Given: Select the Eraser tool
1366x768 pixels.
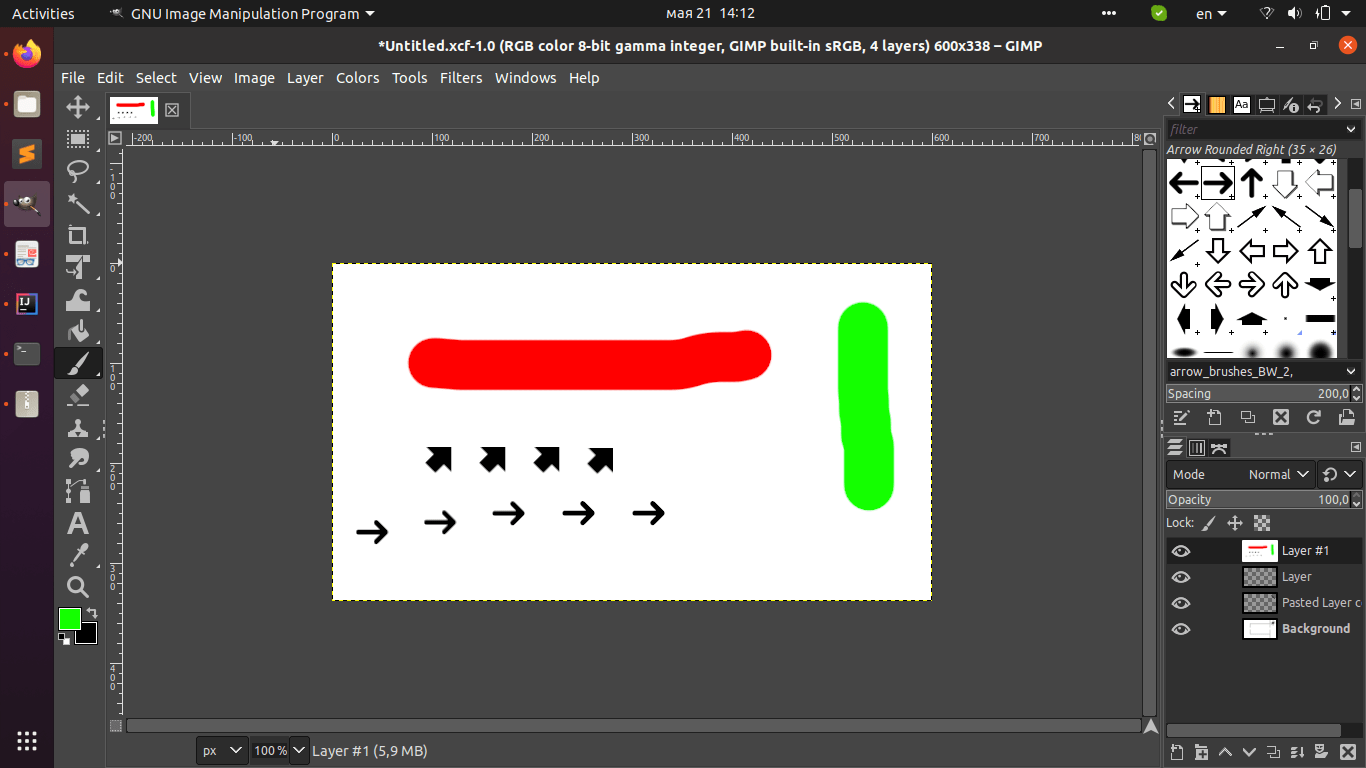Looking at the screenshot, I should point(78,395).
